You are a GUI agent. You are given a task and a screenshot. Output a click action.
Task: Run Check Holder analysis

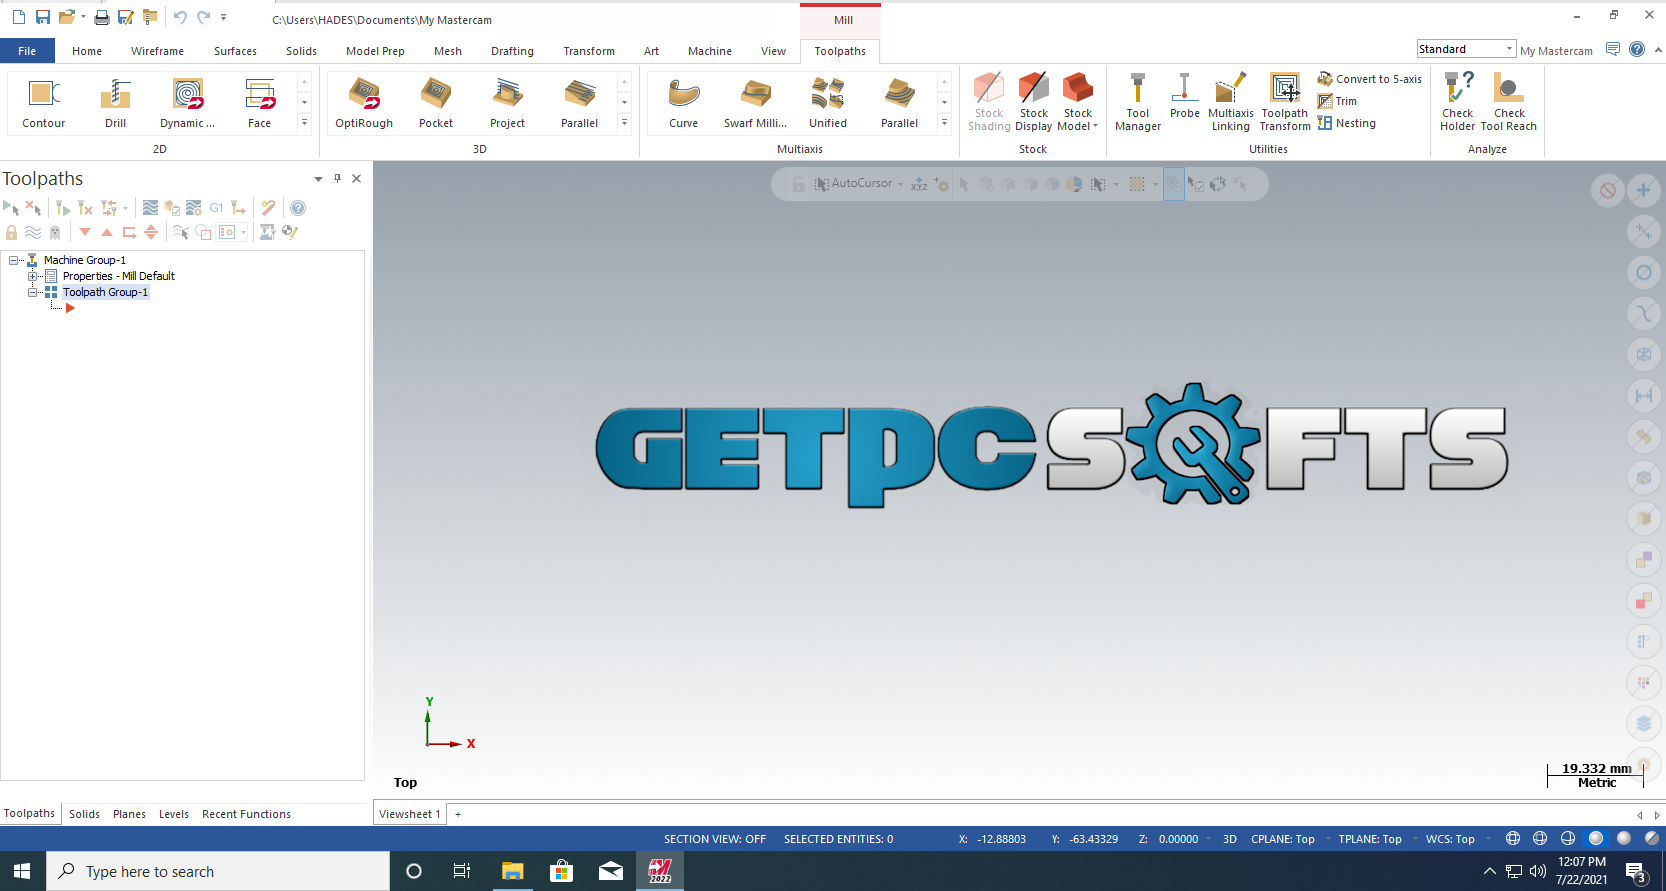[1457, 102]
